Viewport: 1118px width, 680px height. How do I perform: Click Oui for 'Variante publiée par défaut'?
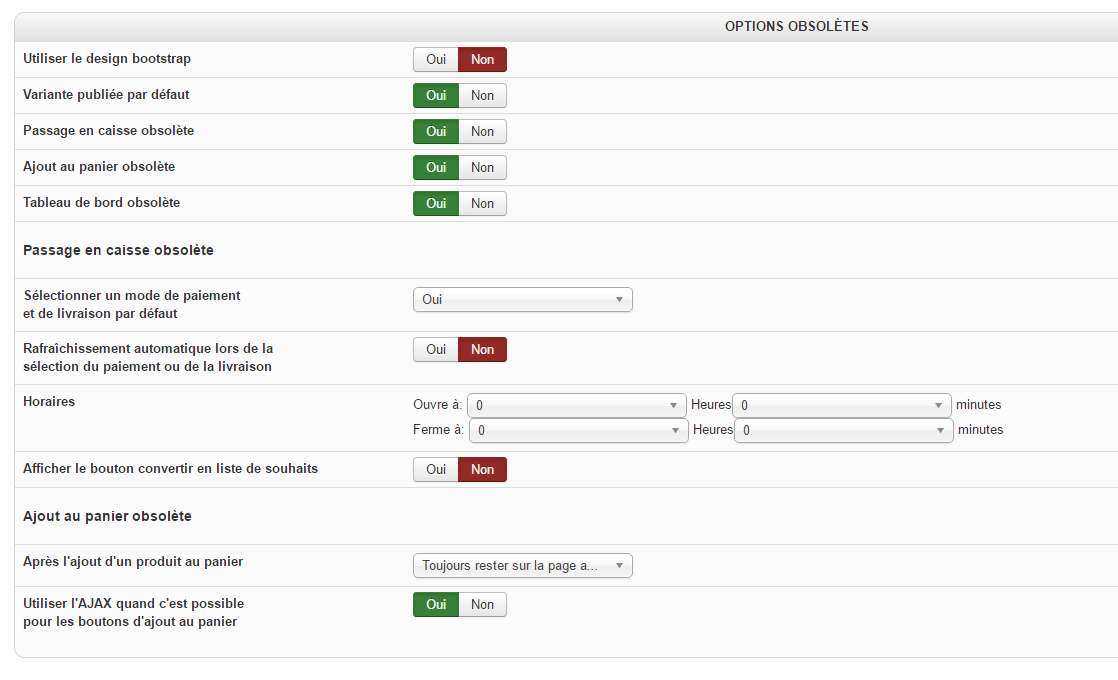pyautogui.click(x=436, y=96)
